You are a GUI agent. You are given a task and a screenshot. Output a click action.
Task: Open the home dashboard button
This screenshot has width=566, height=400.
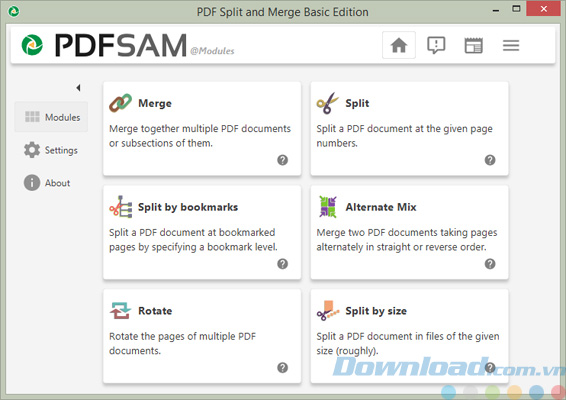[399, 45]
